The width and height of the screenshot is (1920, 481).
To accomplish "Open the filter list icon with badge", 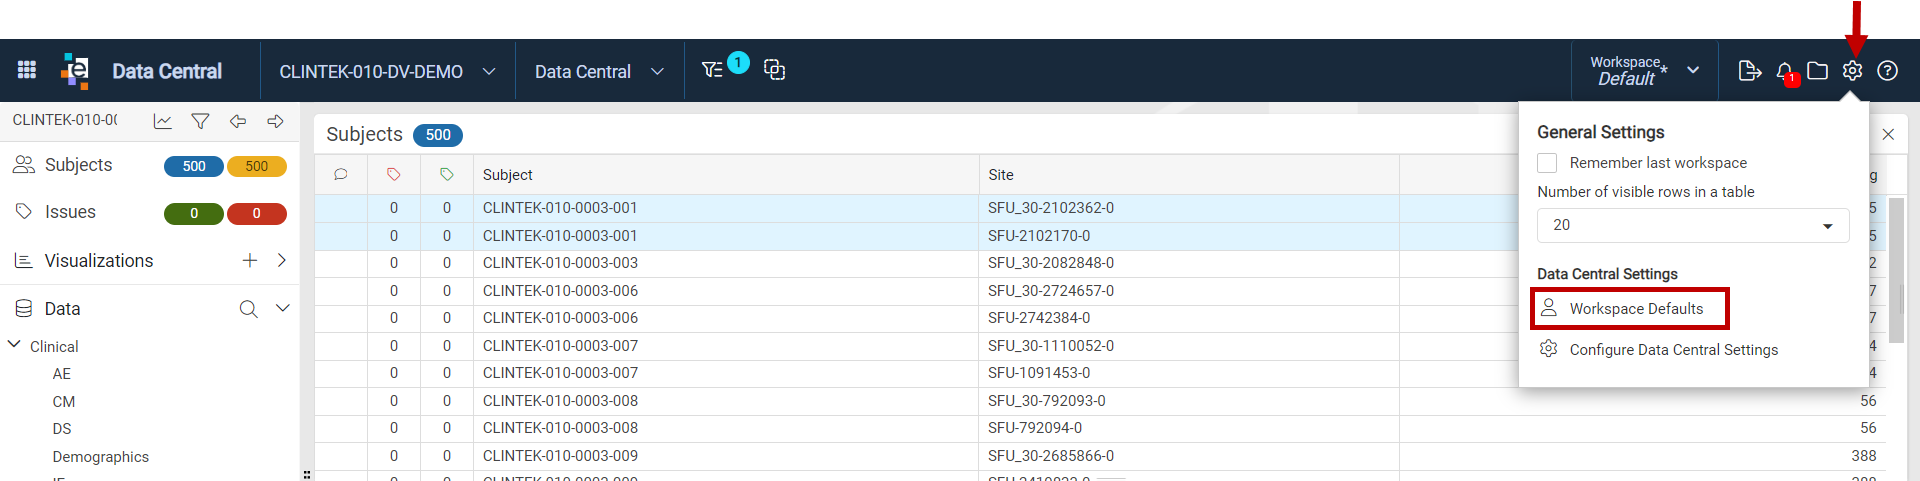I will pos(712,70).
